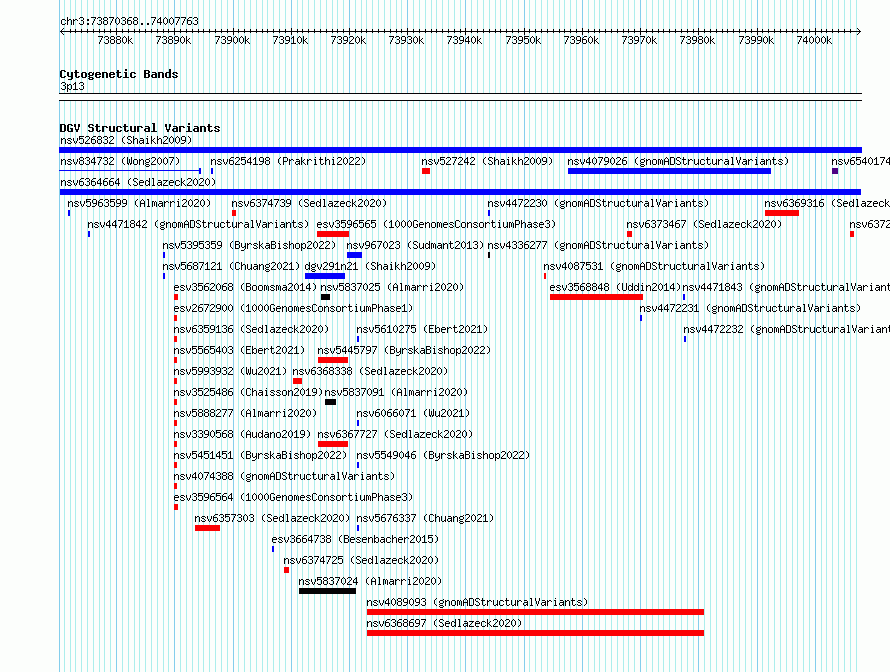Open nsv4471842 gnomAD variant label
Viewport: 890px width, 672px height.
click(198, 224)
